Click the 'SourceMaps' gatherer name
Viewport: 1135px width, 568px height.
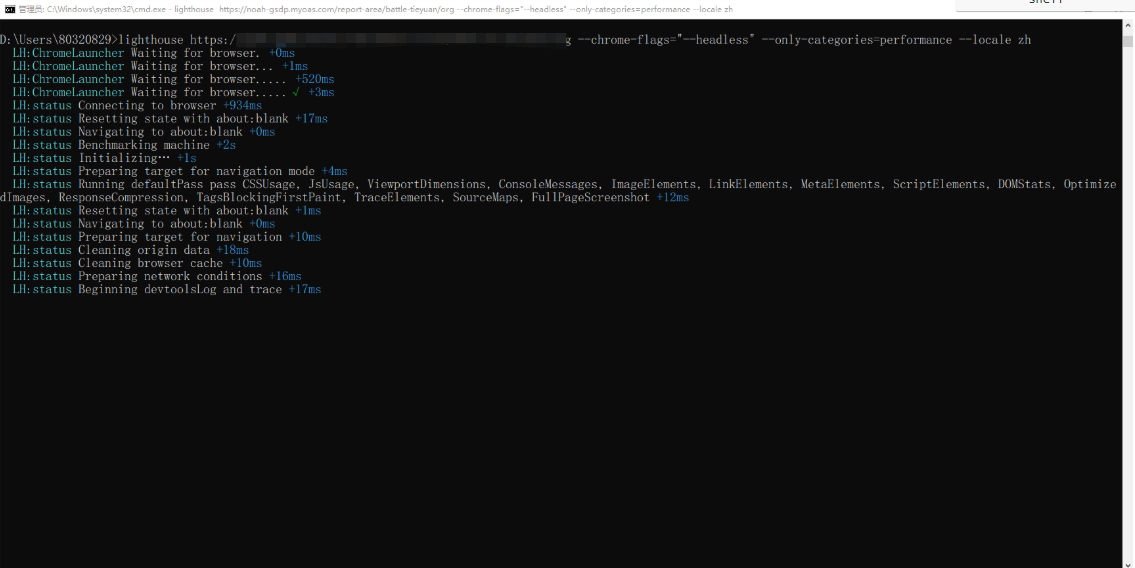pos(486,197)
